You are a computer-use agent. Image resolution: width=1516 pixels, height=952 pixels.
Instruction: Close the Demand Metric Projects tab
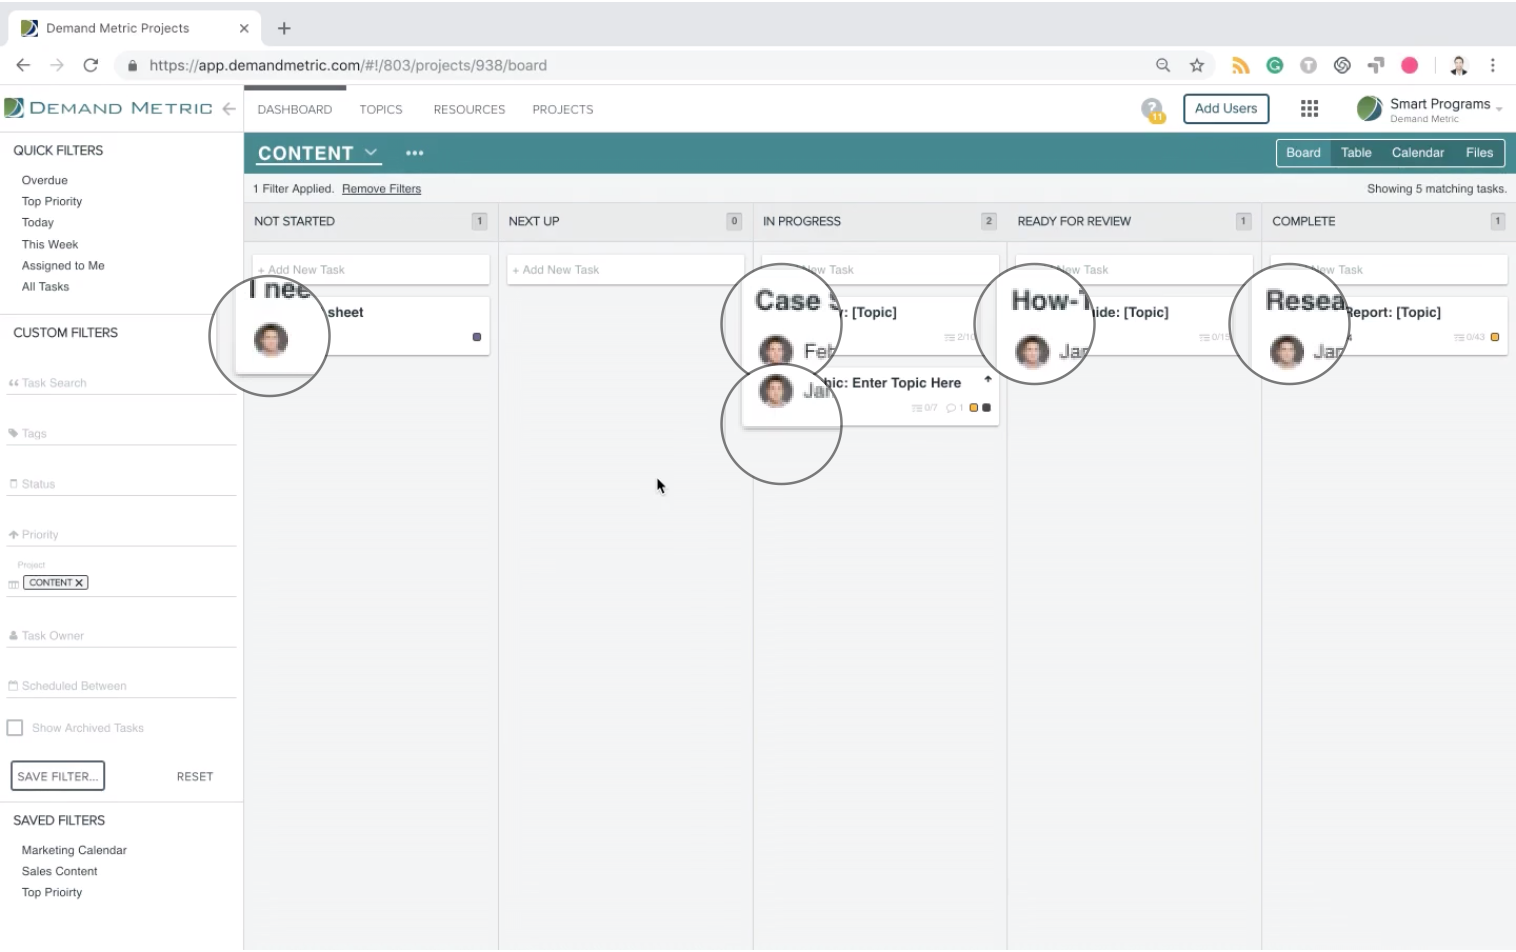[244, 28]
